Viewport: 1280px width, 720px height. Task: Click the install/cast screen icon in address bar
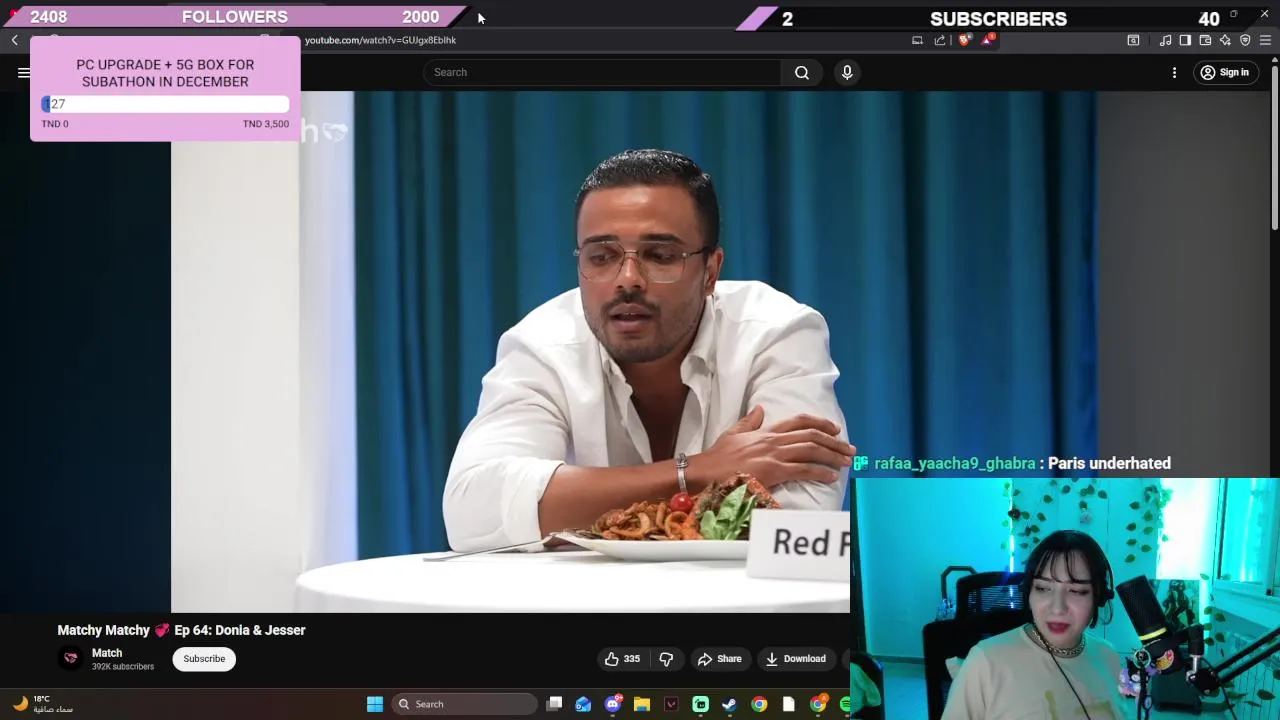click(x=917, y=40)
